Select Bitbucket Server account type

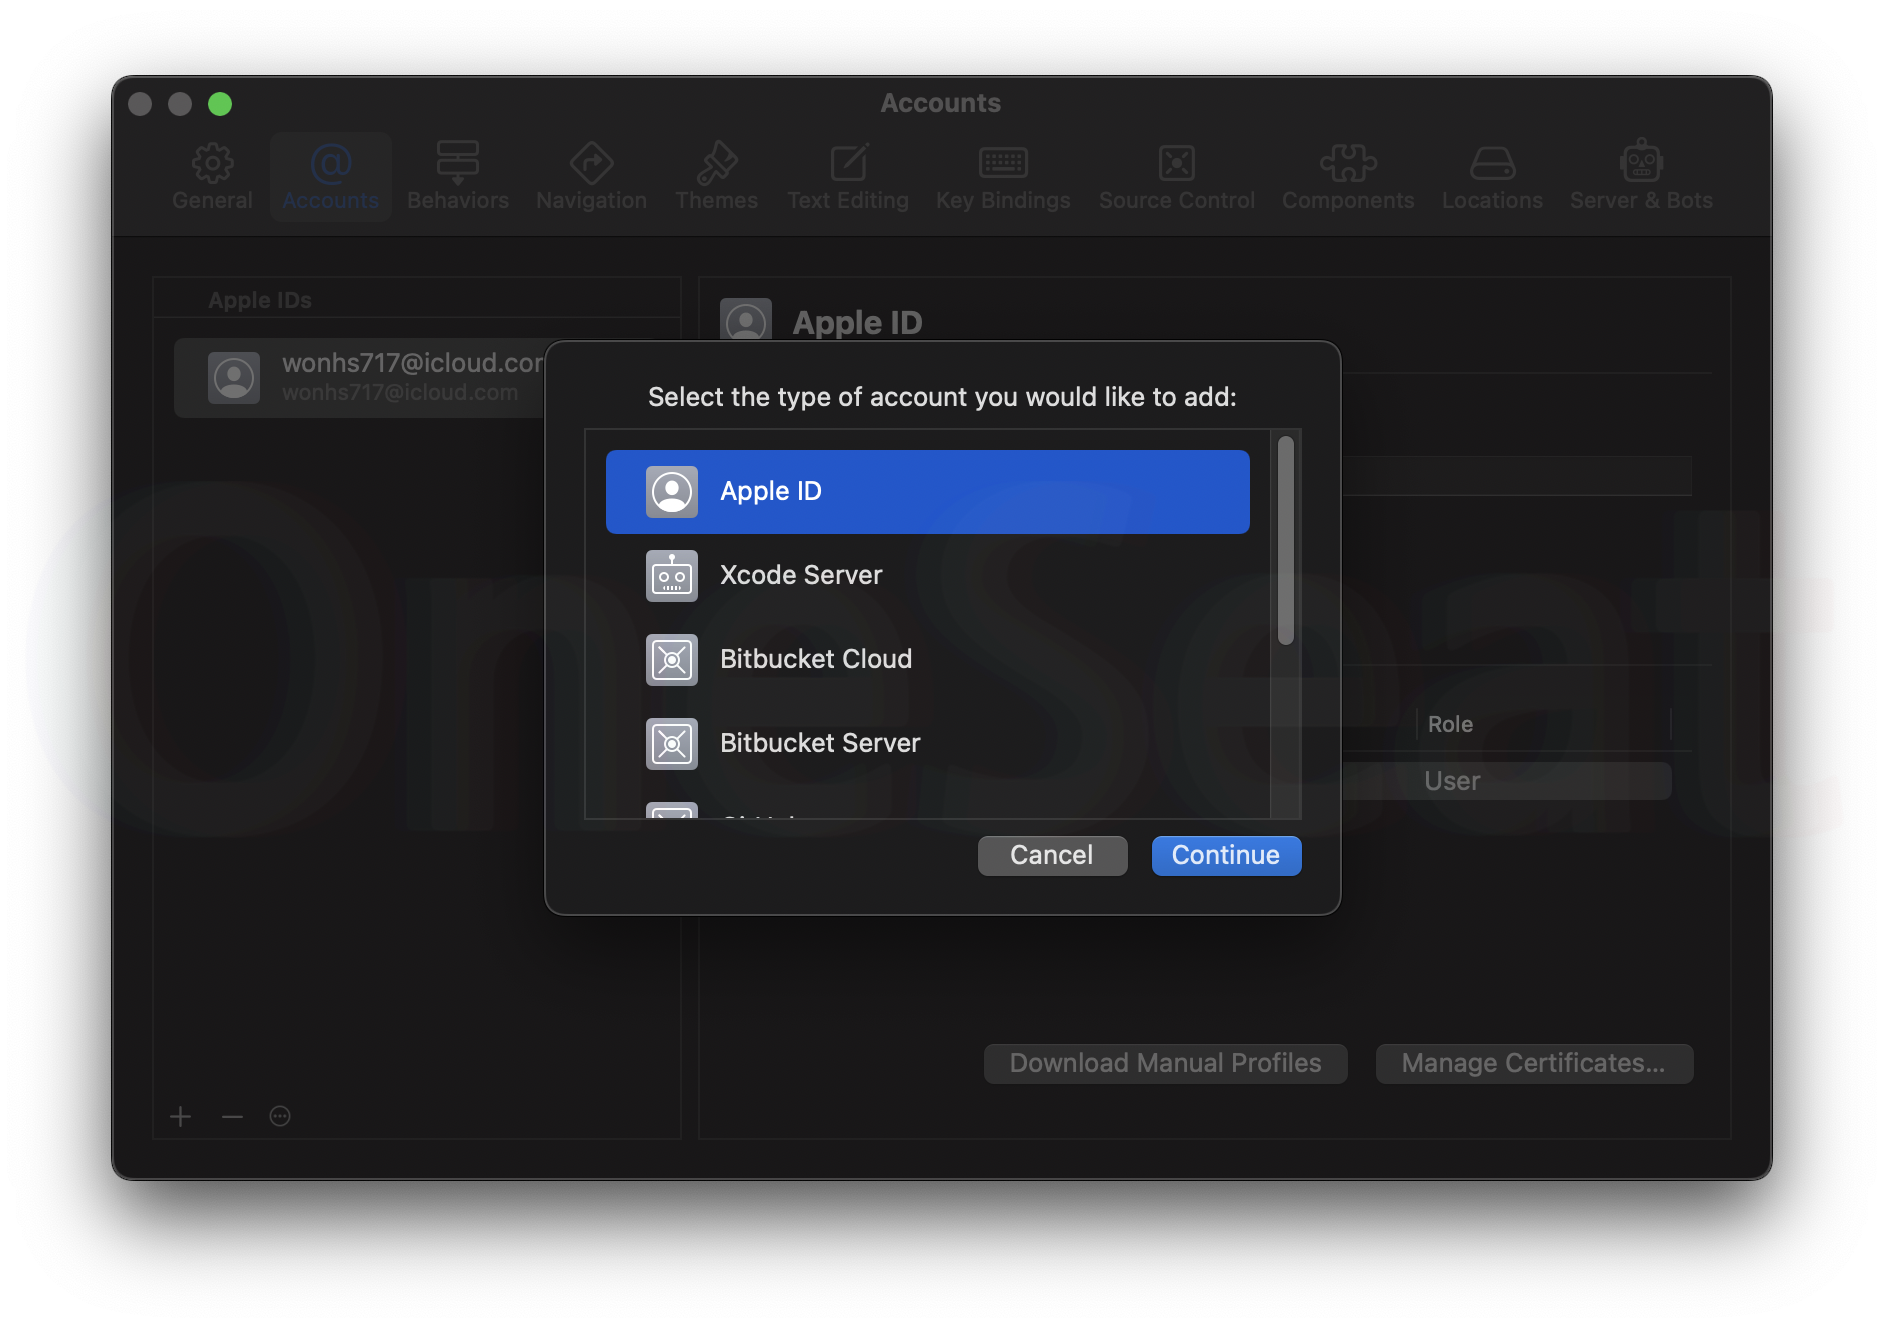pos(927,744)
